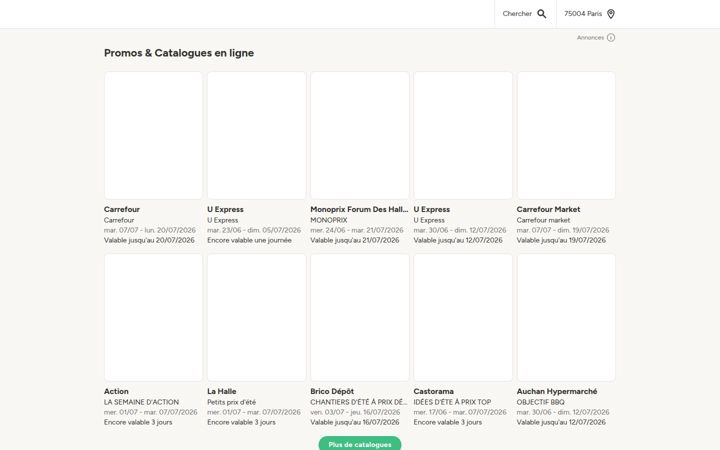Open the Brico Dépôt catalogue thumbnail
The height and width of the screenshot is (450, 720).
(x=360, y=317)
